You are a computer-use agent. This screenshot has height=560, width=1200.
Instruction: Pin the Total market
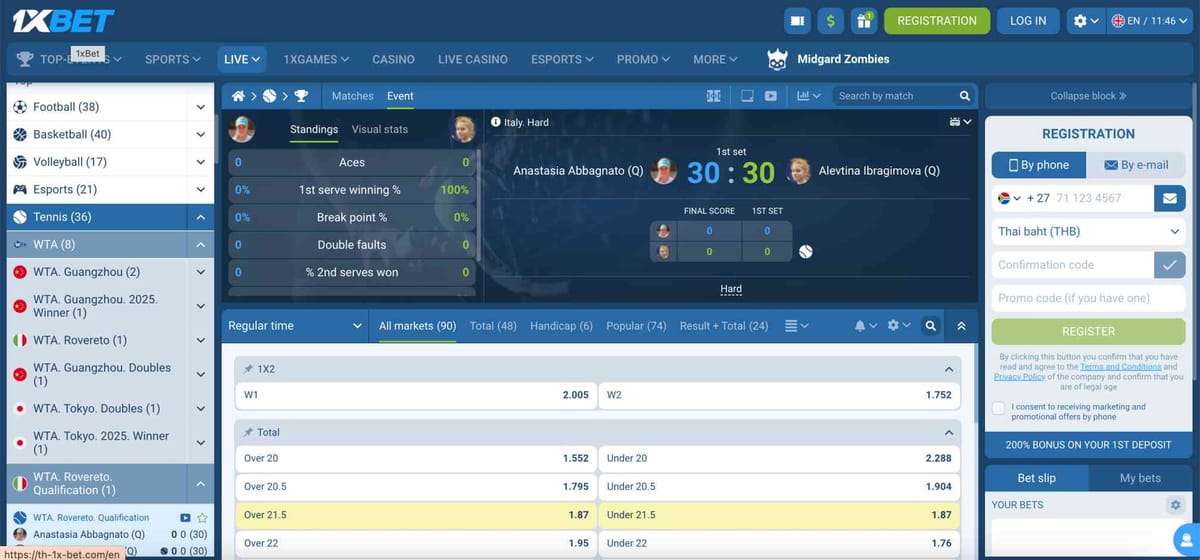click(x=249, y=432)
